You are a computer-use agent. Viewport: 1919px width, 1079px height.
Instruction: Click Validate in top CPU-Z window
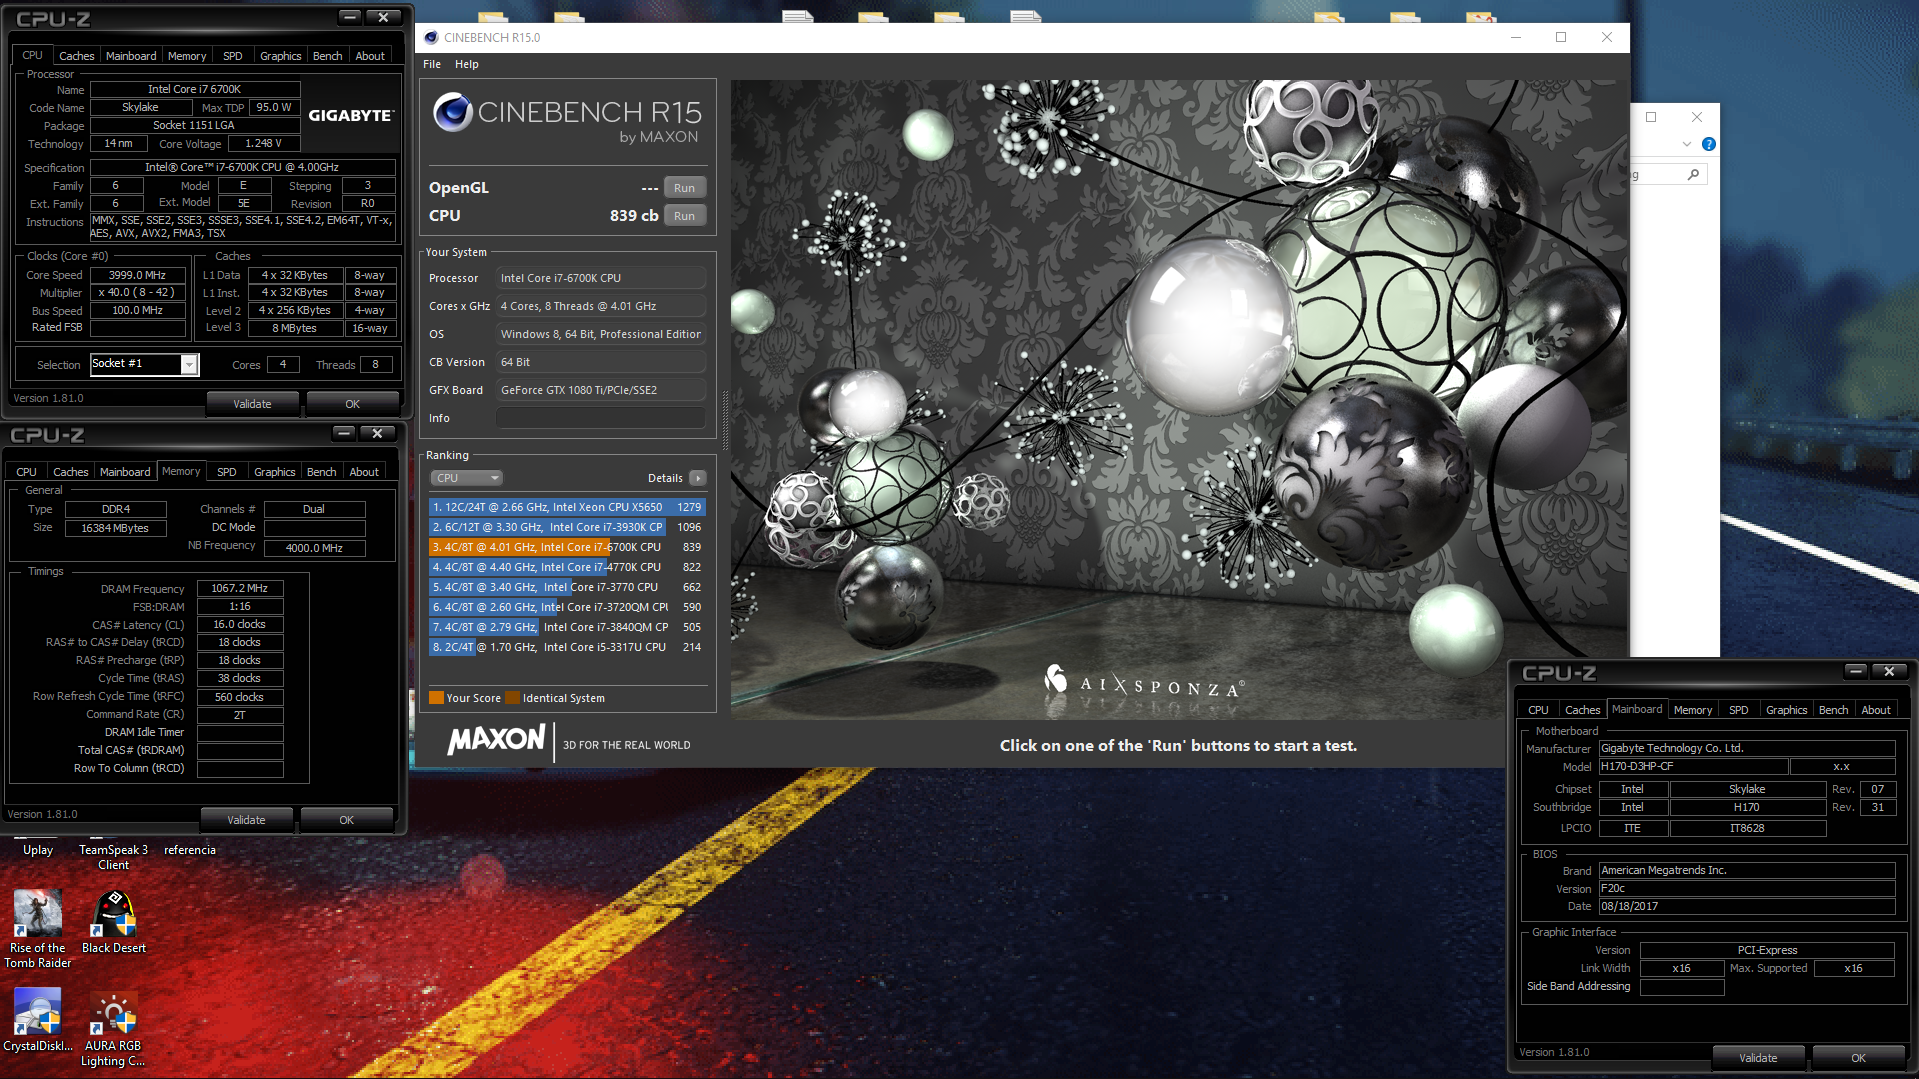[x=252, y=404]
